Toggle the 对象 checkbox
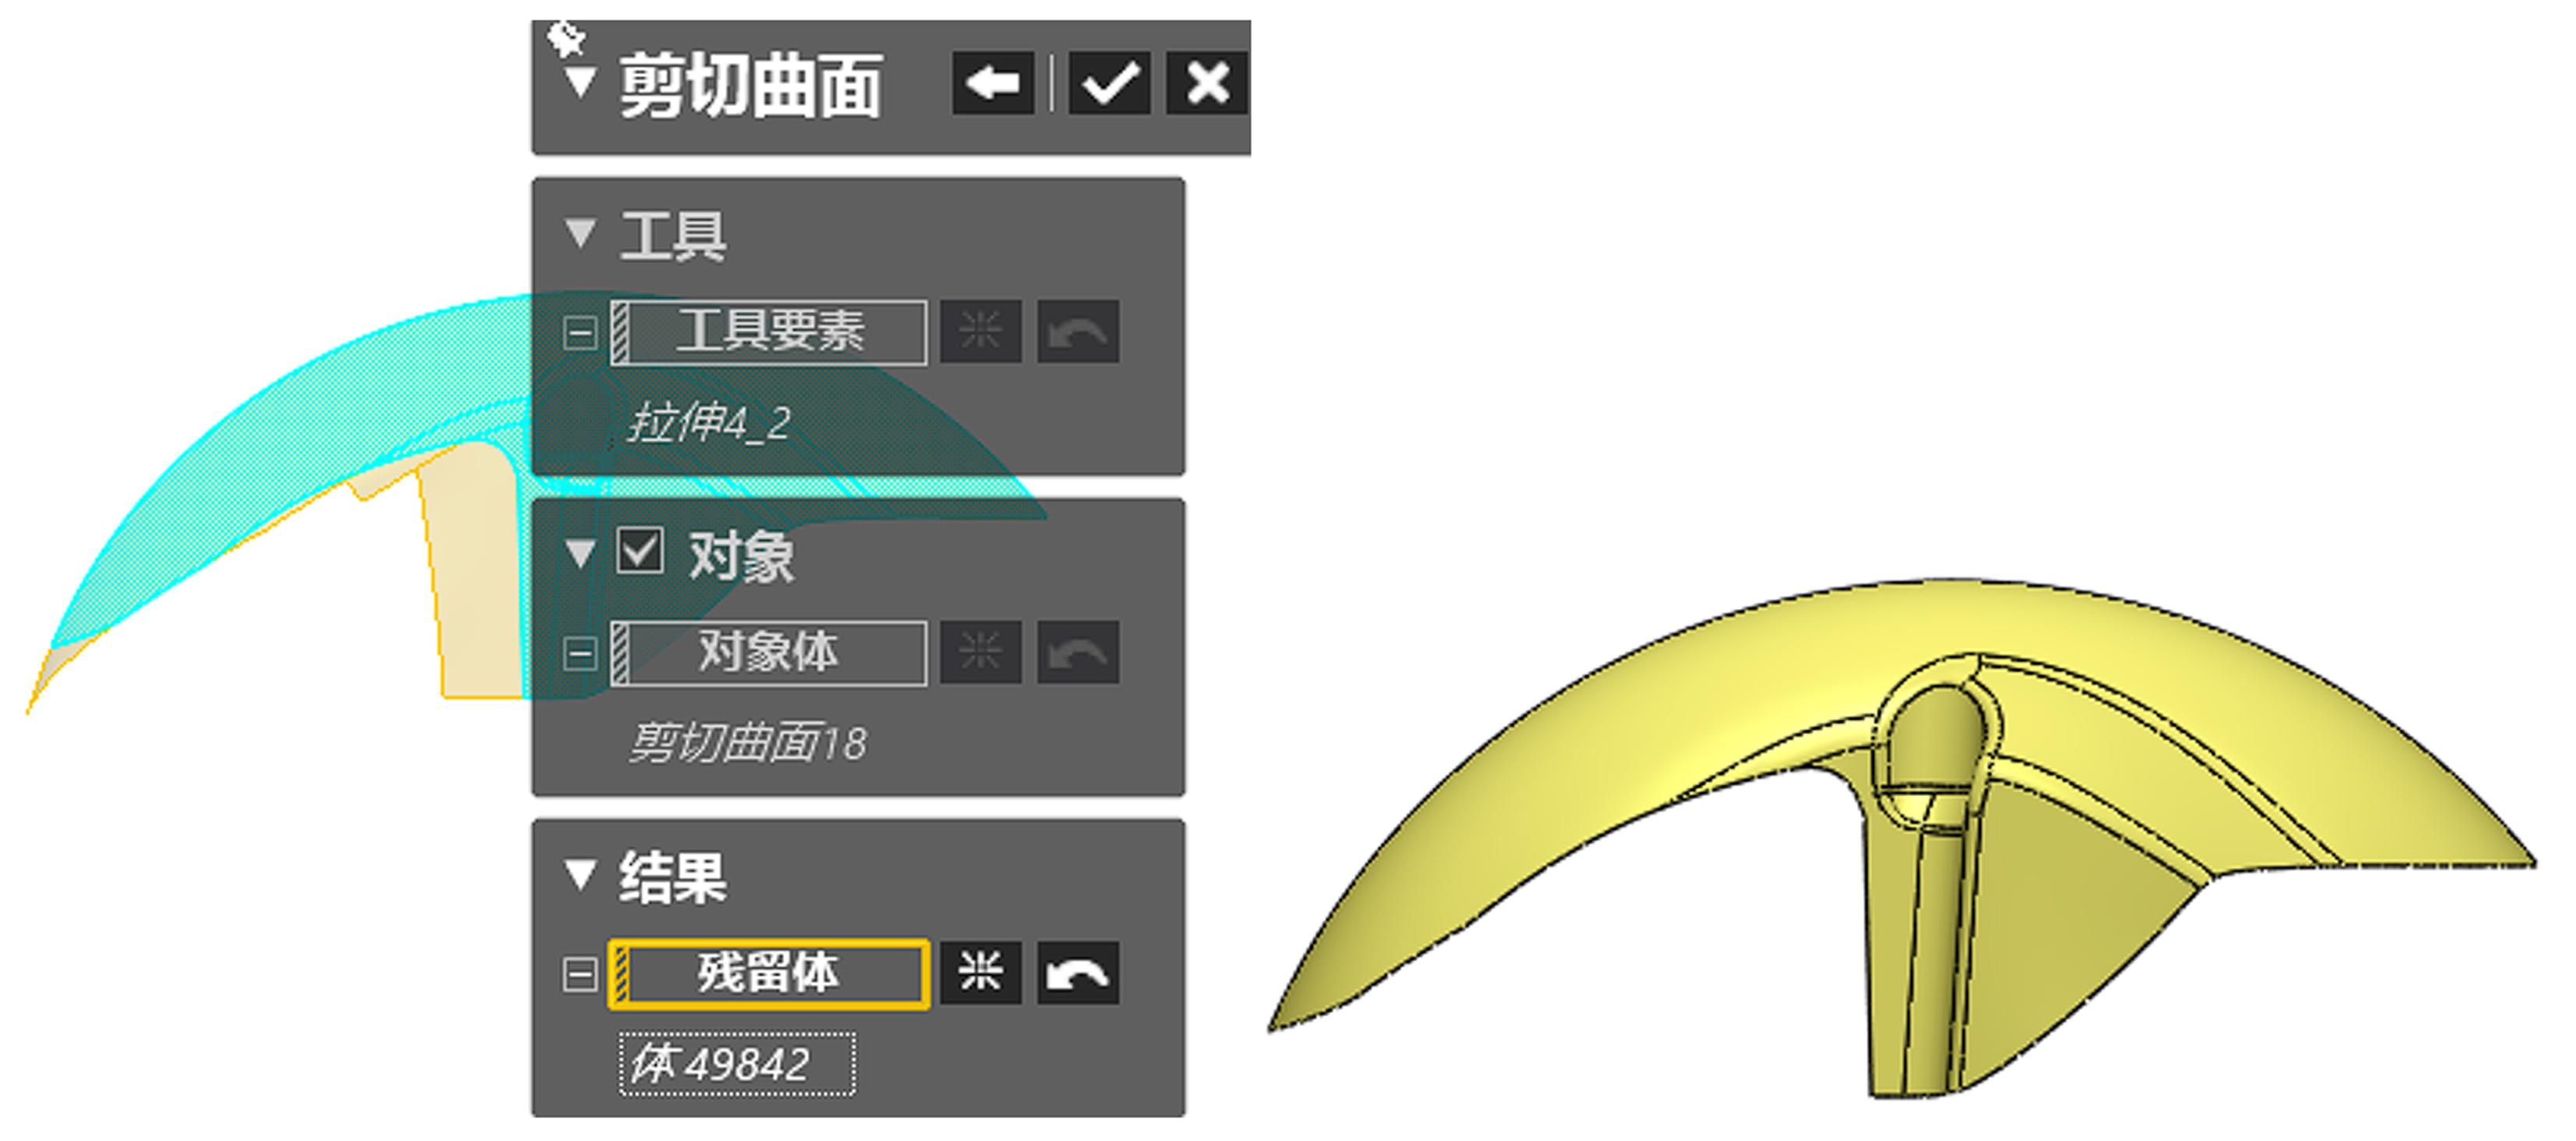The width and height of the screenshot is (2576, 1141). pyautogui.click(x=639, y=551)
